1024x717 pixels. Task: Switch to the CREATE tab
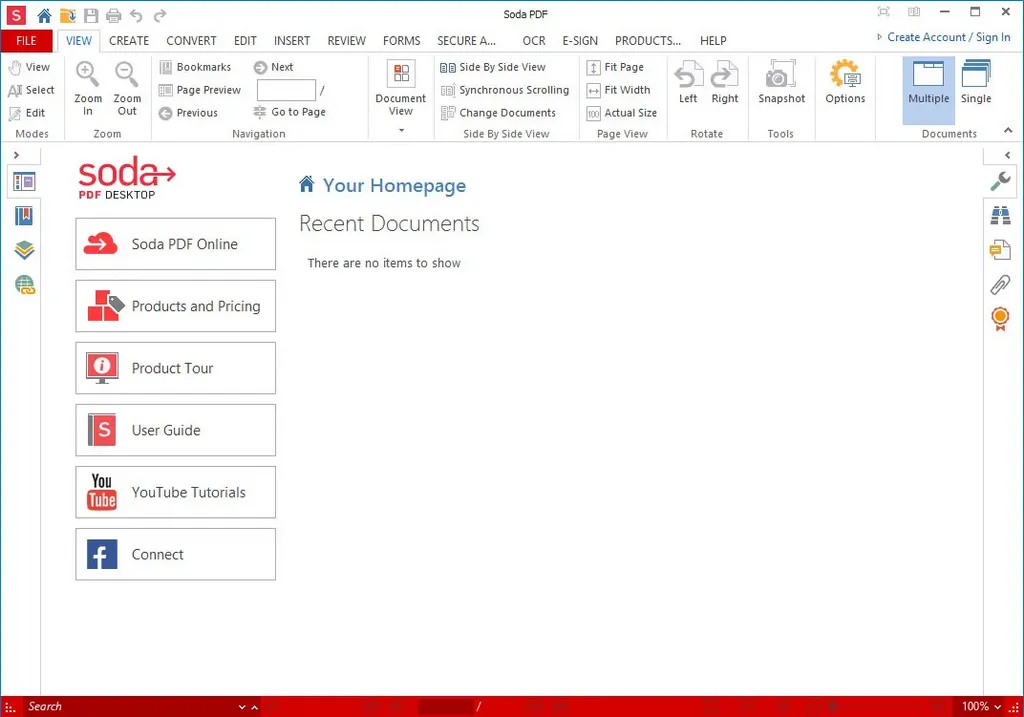[x=129, y=40]
